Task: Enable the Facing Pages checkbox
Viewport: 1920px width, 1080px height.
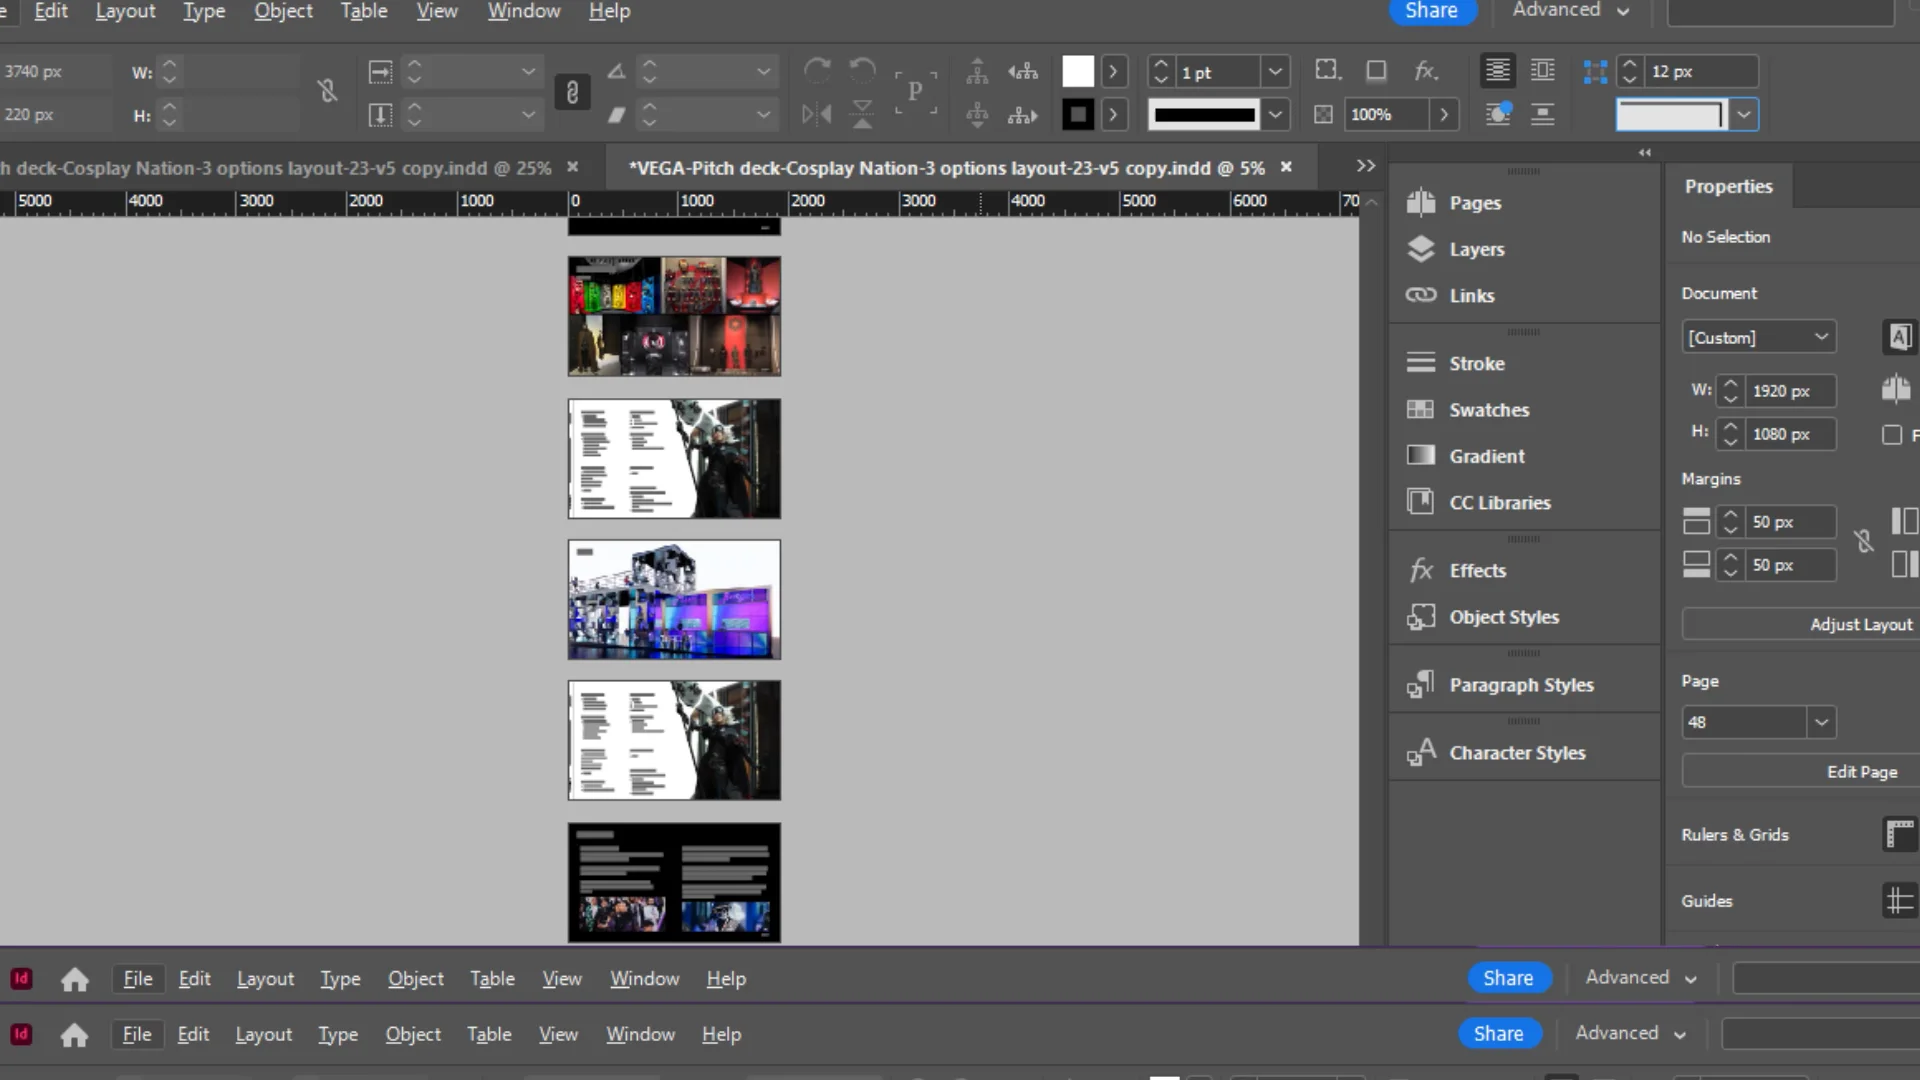Action: pyautogui.click(x=1892, y=435)
